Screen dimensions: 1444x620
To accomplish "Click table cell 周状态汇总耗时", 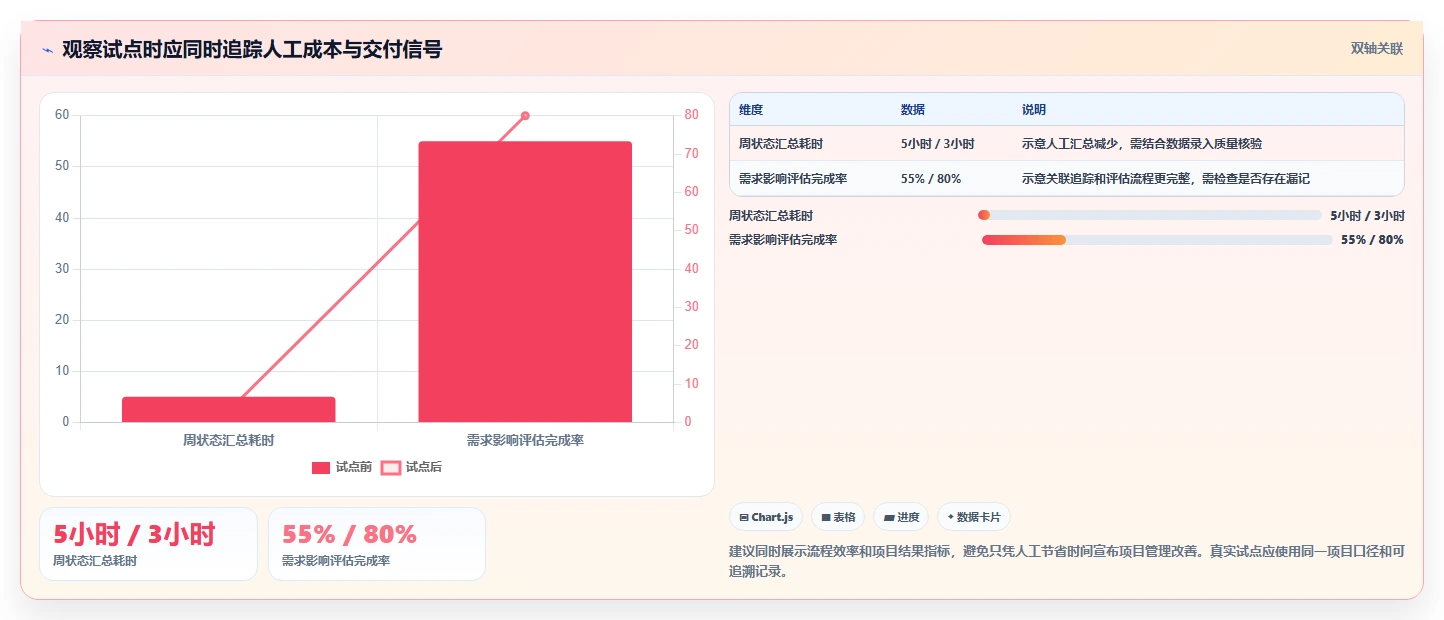I will click(781, 144).
